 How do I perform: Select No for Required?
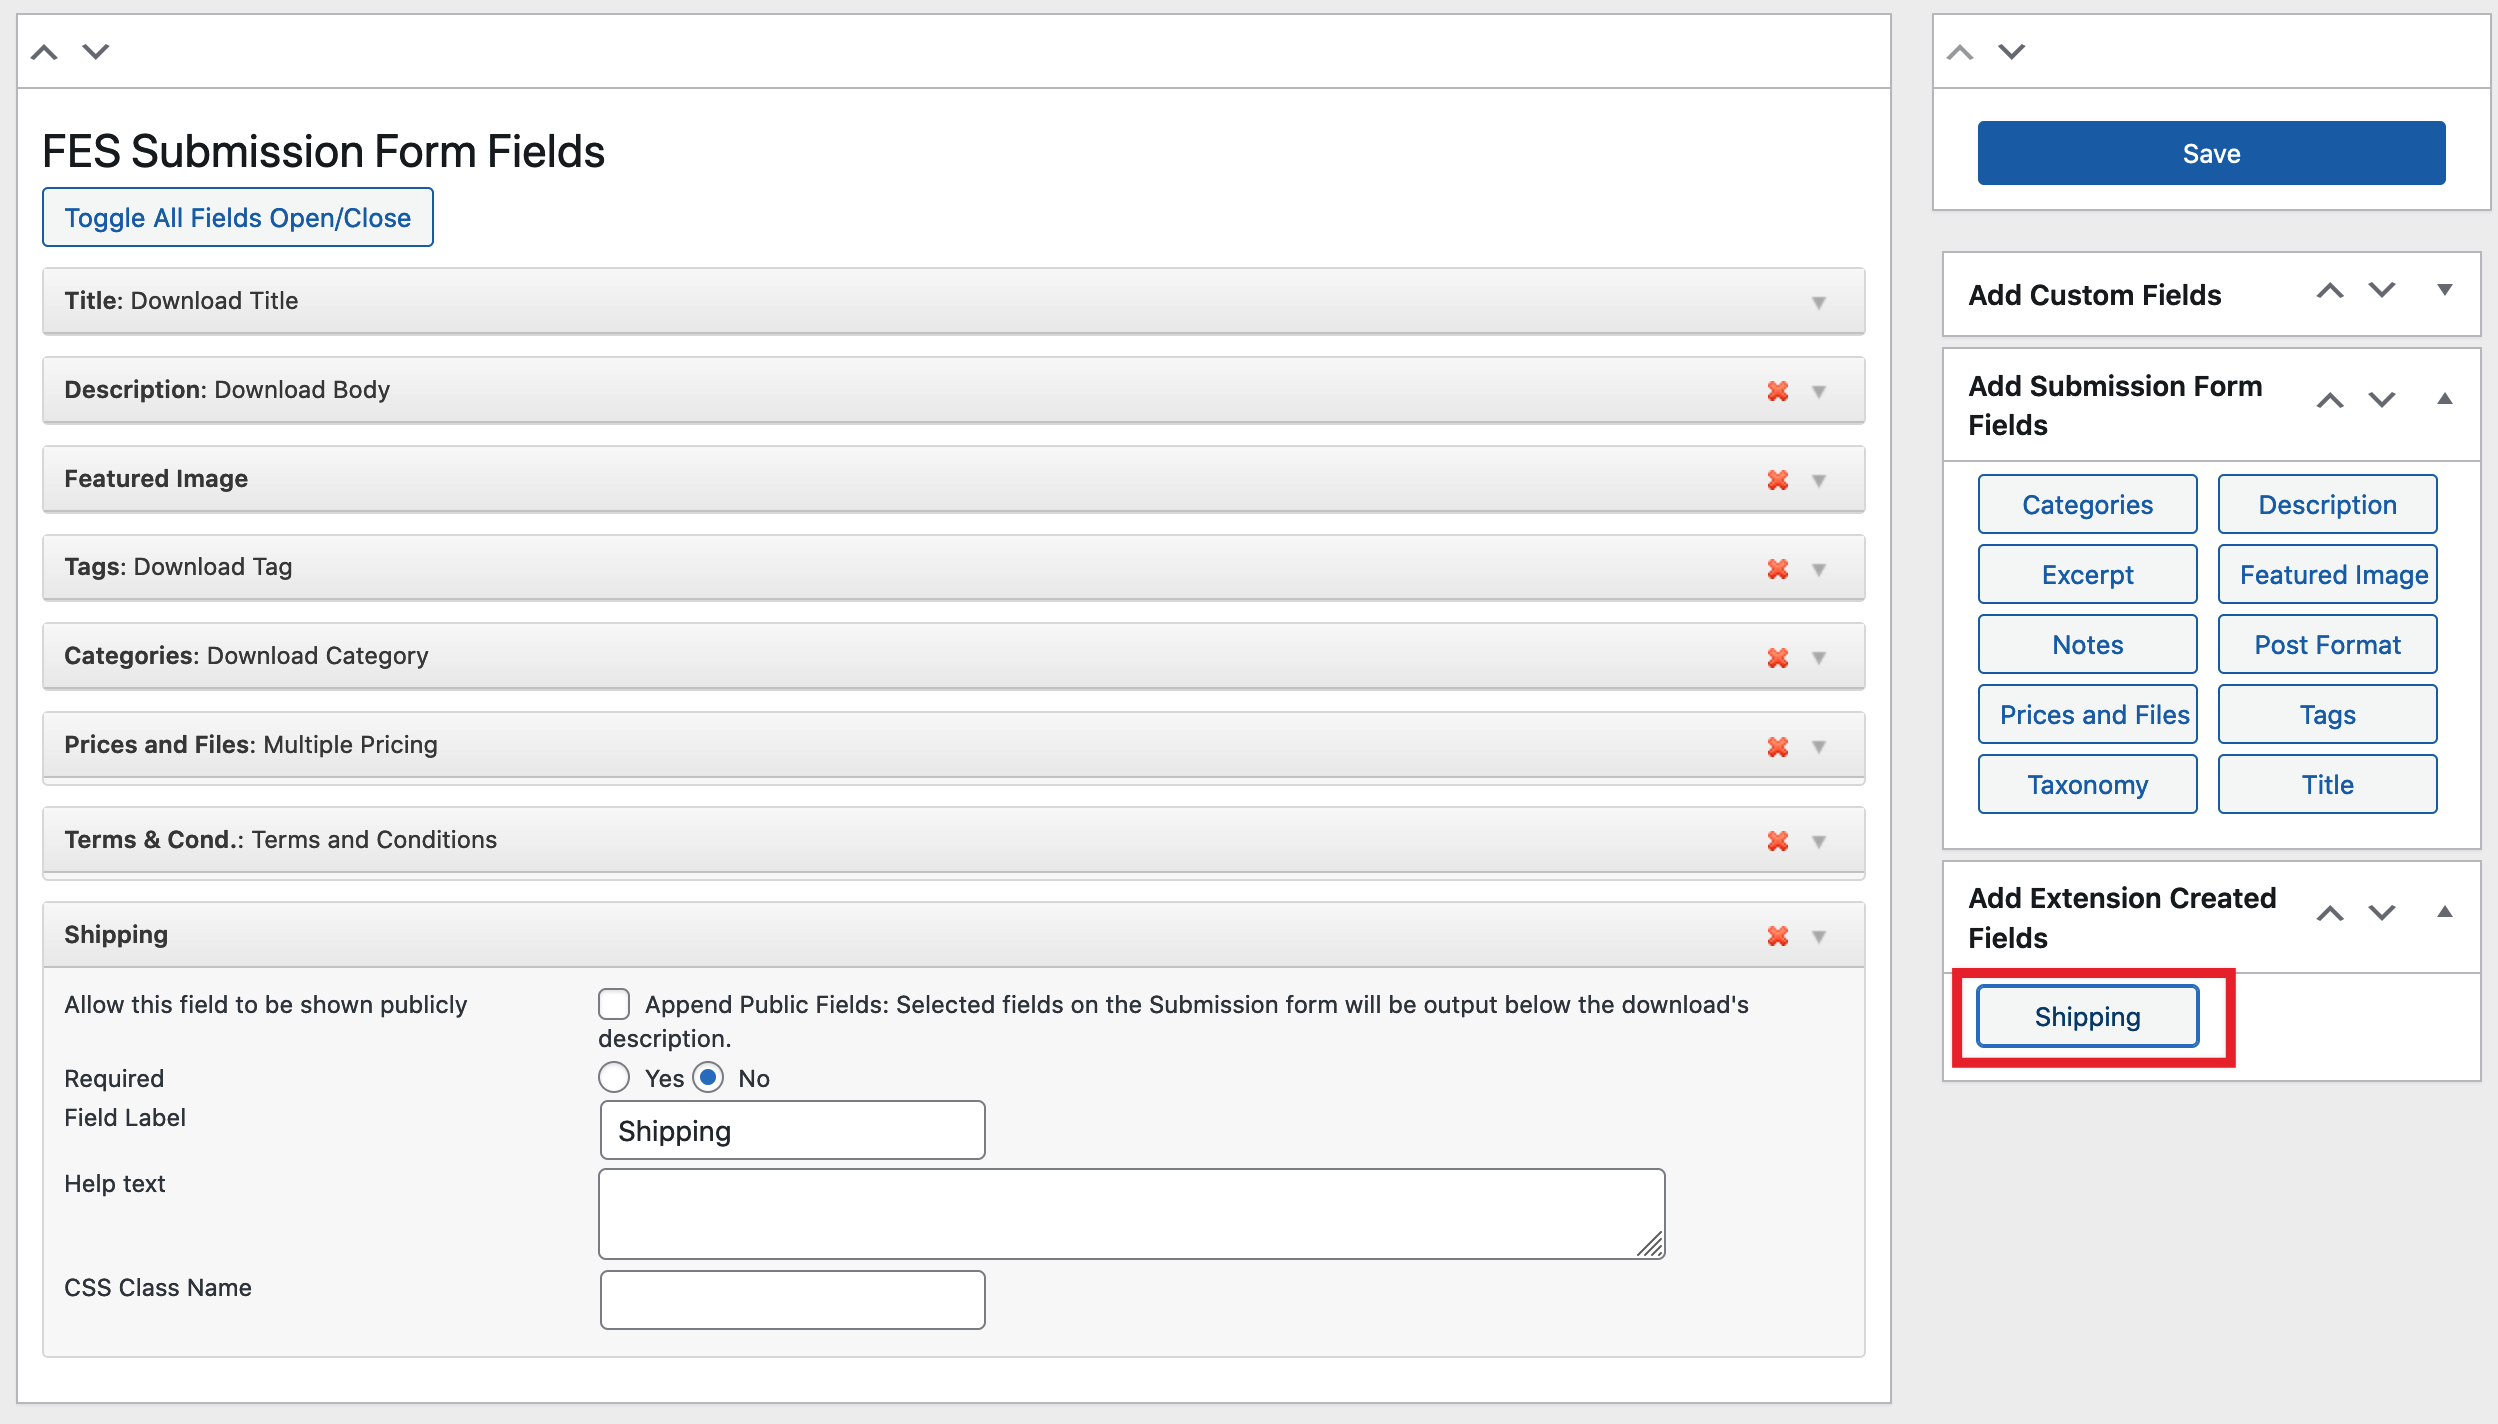pyautogui.click(x=708, y=1077)
